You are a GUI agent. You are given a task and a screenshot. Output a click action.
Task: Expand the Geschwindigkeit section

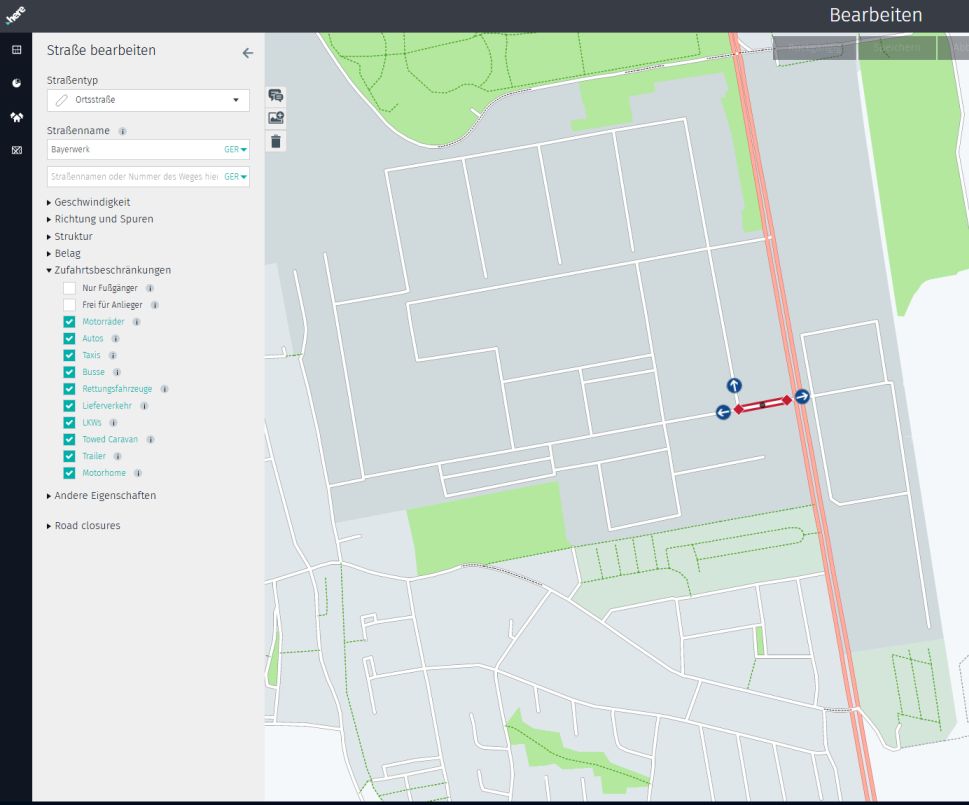91,202
